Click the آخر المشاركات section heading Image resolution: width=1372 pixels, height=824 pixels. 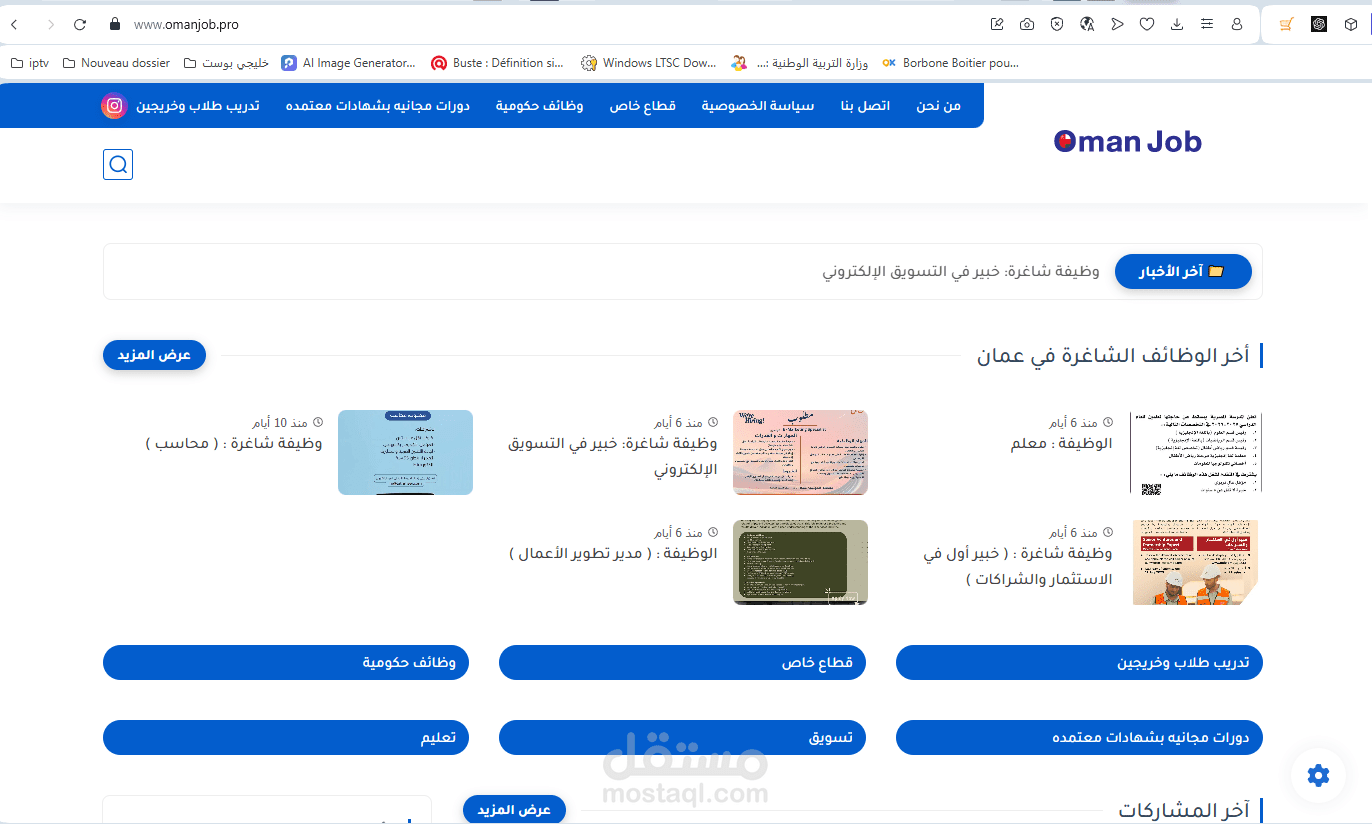(1184, 810)
